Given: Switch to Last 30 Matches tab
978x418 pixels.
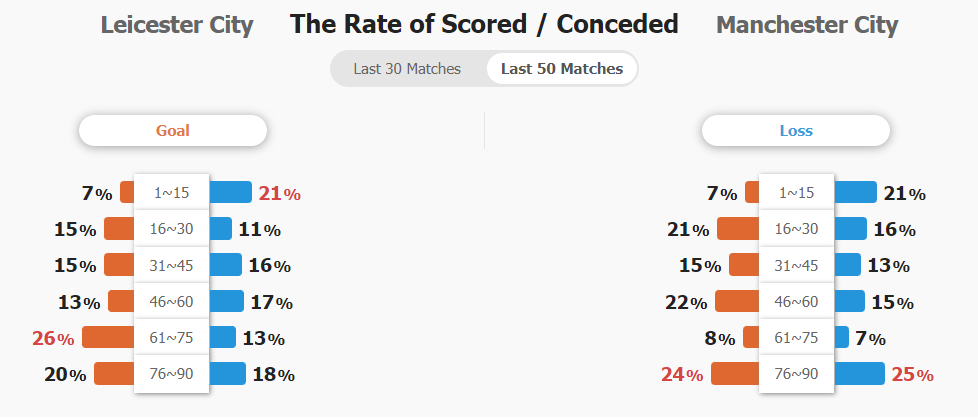Looking at the screenshot, I should [x=407, y=69].
